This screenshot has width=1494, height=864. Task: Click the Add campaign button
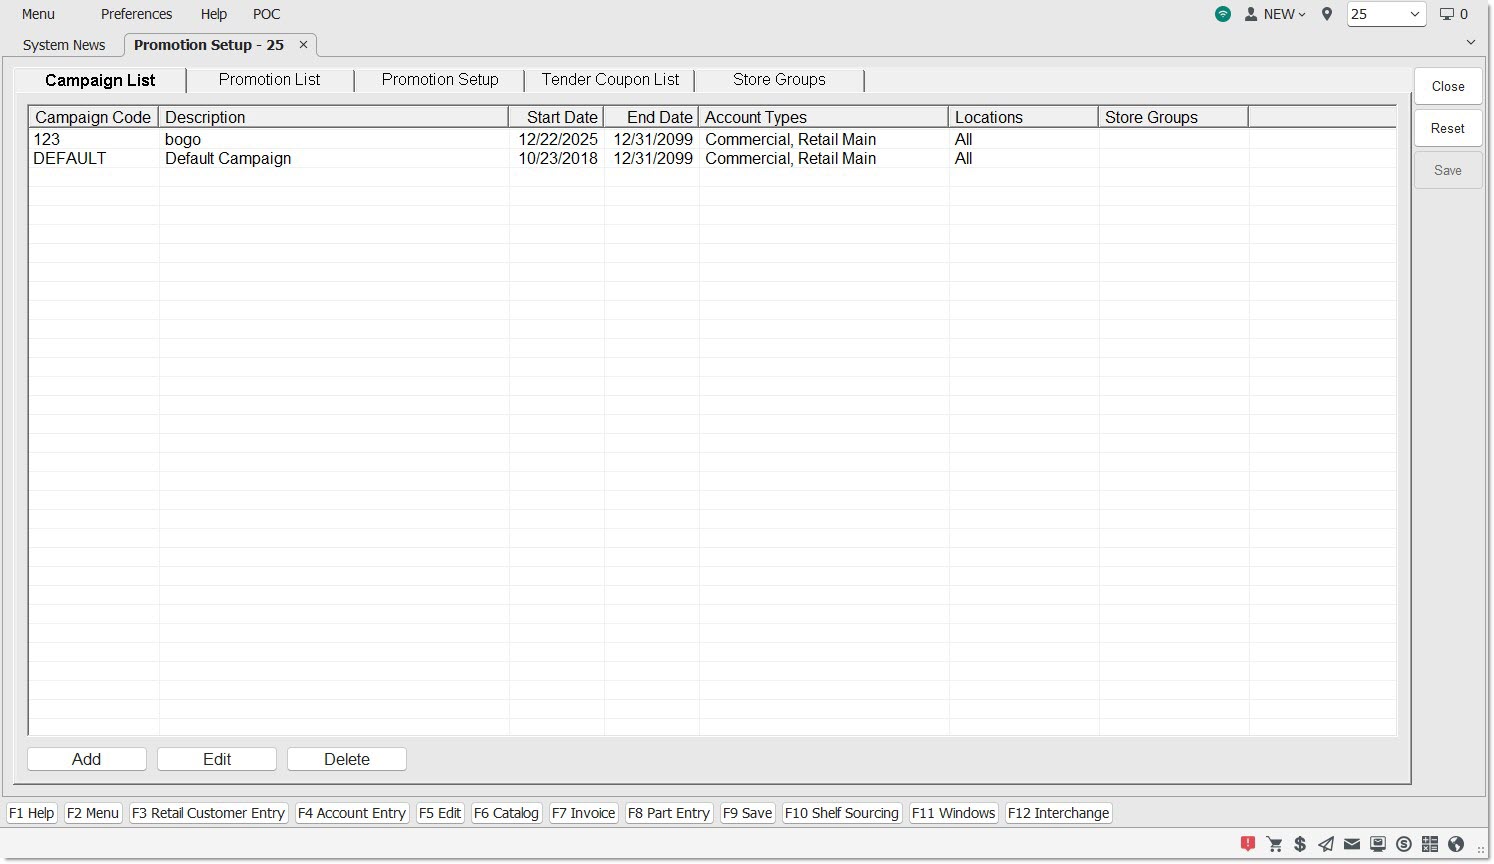[x=87, y=759]
